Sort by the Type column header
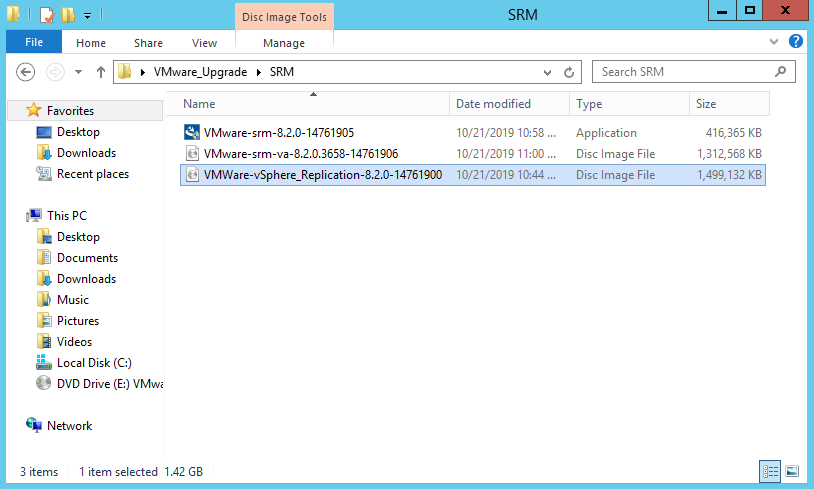The width and height of the screenshot is (814, 489). click(x=629, y=104)
